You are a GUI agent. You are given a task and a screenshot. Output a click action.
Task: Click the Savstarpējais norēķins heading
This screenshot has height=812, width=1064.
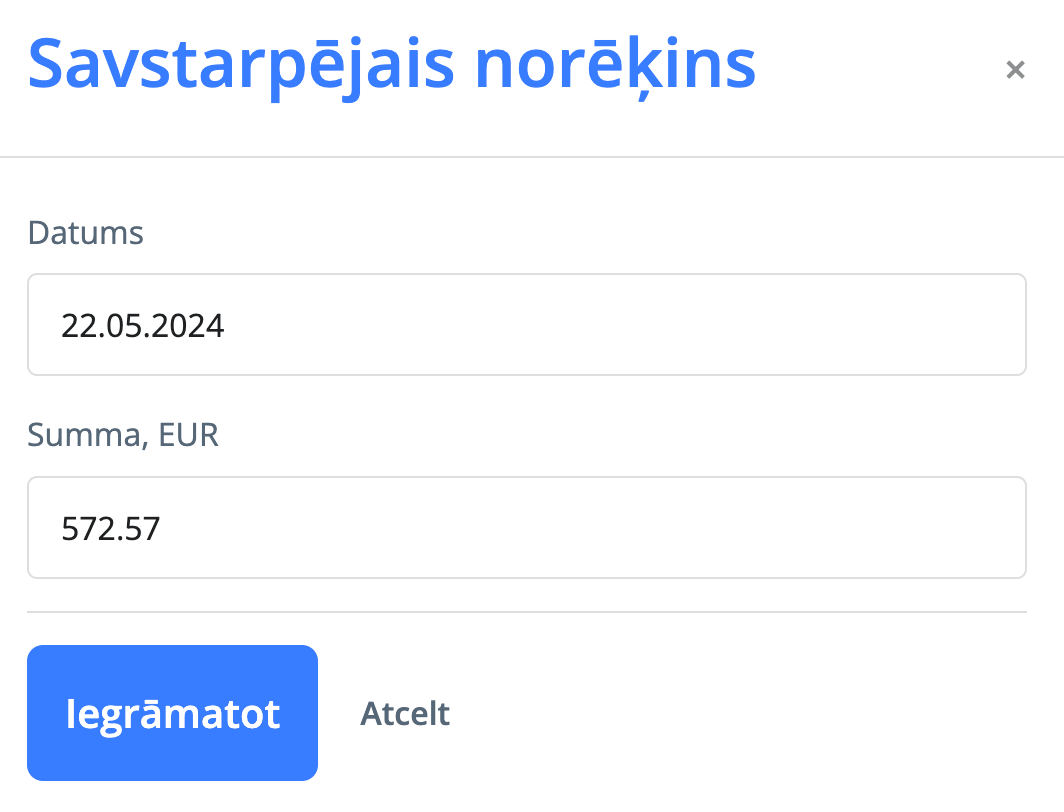pyautogui.click(x=392, y=64)
